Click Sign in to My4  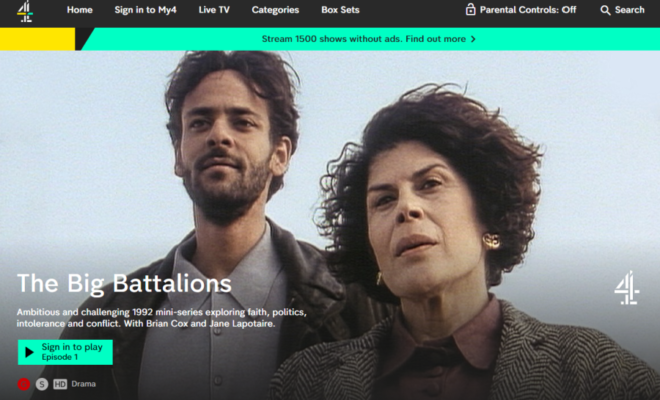pos(145,10)
